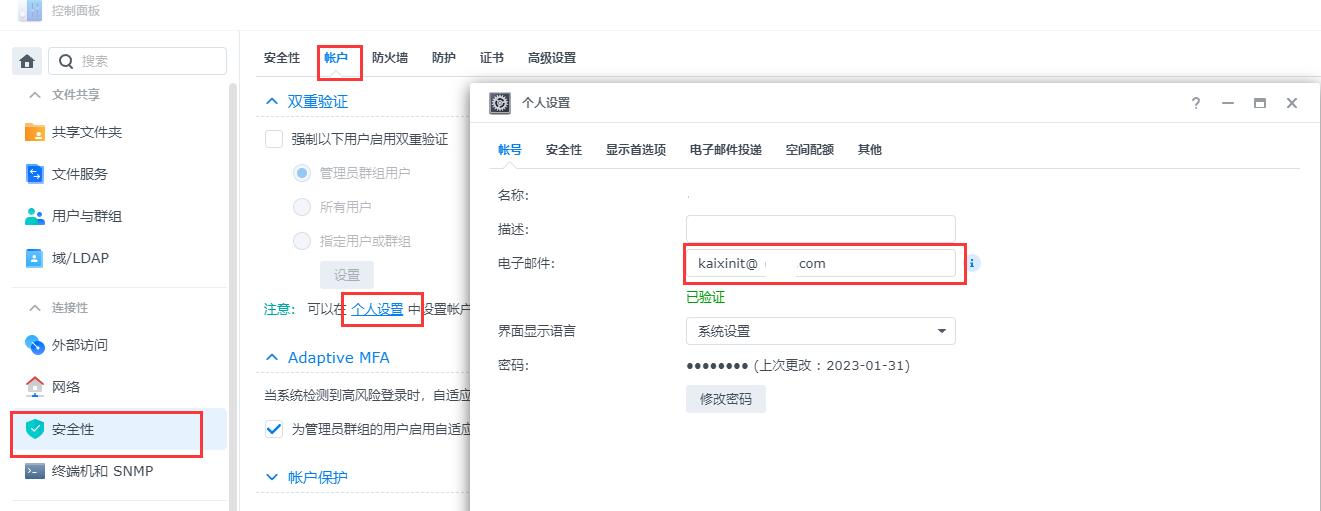Click email info icon beside address field

click(x=972, y=263)
